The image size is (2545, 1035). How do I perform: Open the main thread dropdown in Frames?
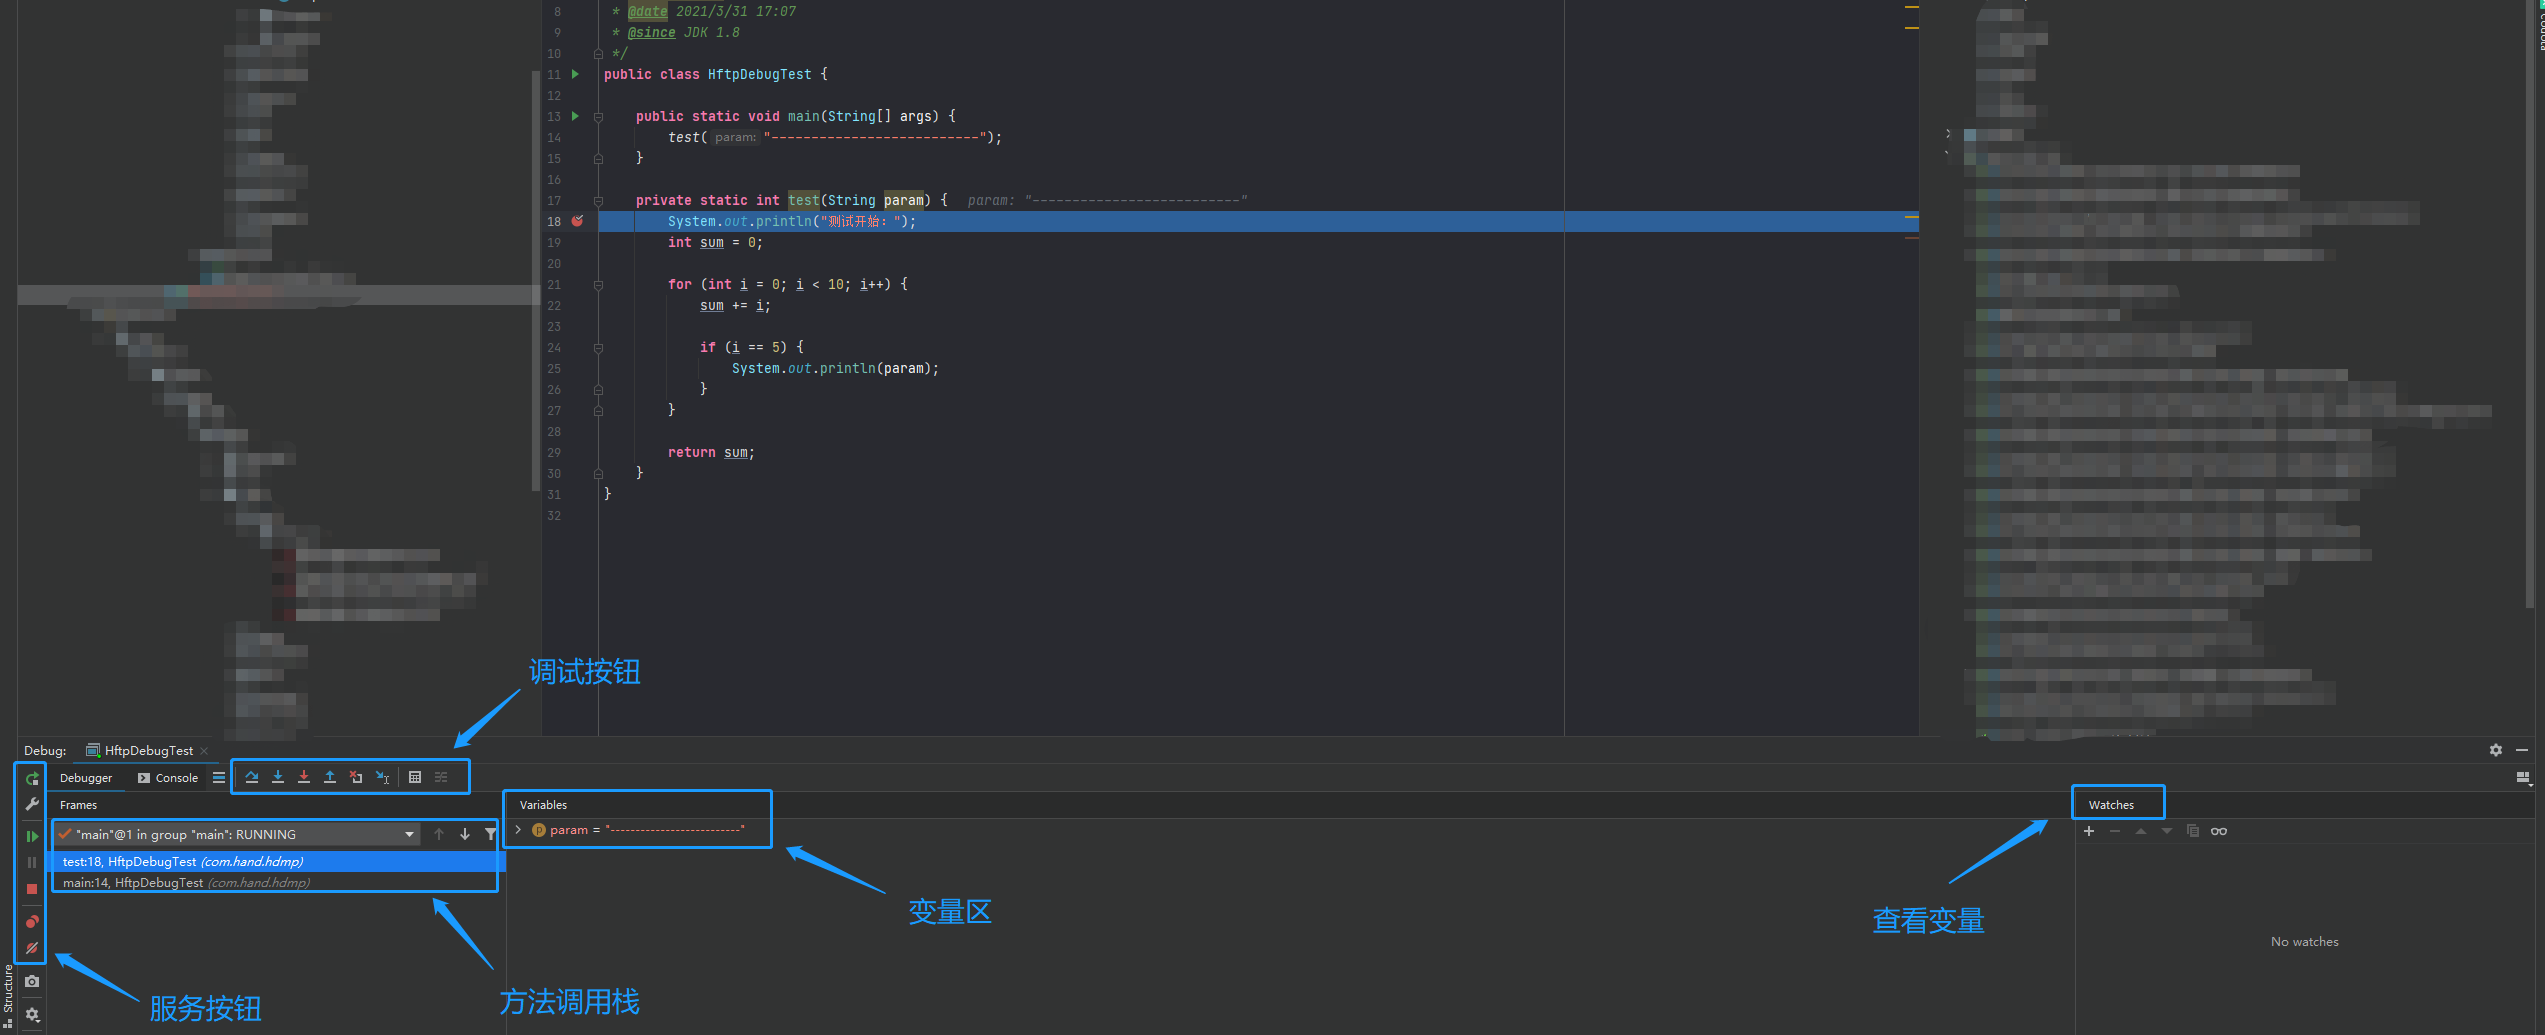[x=409, y=833]
